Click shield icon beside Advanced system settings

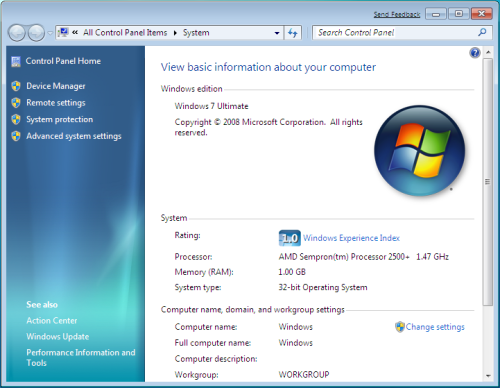[x=16, y=136]
